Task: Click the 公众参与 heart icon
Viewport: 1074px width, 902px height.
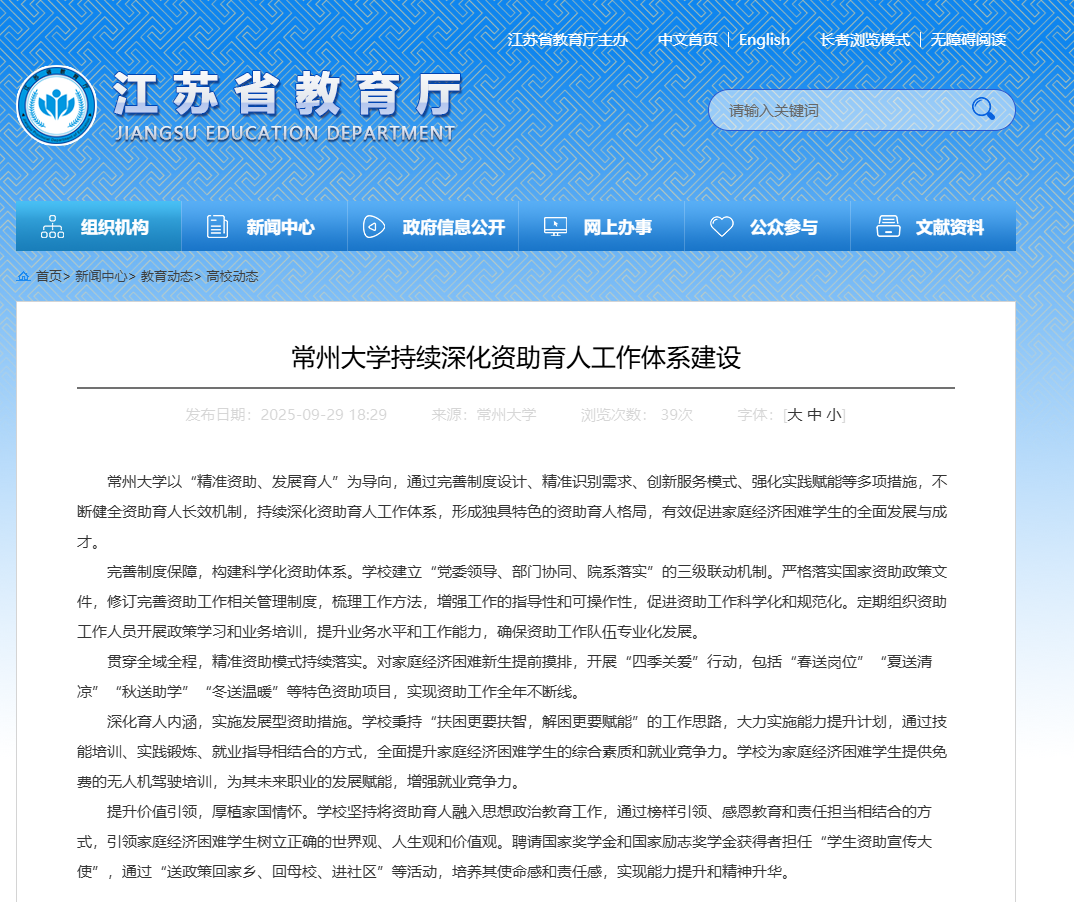Action: pos(722,227)
